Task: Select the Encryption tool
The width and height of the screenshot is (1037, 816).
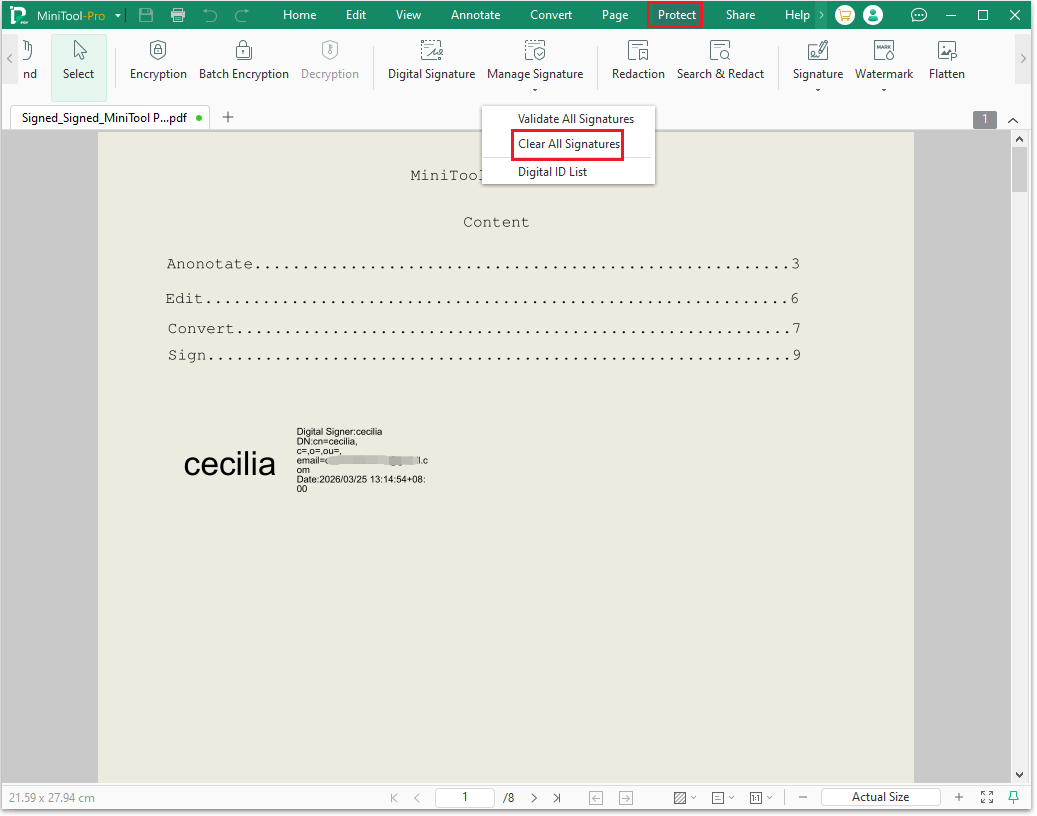Action: coord(157,60)
